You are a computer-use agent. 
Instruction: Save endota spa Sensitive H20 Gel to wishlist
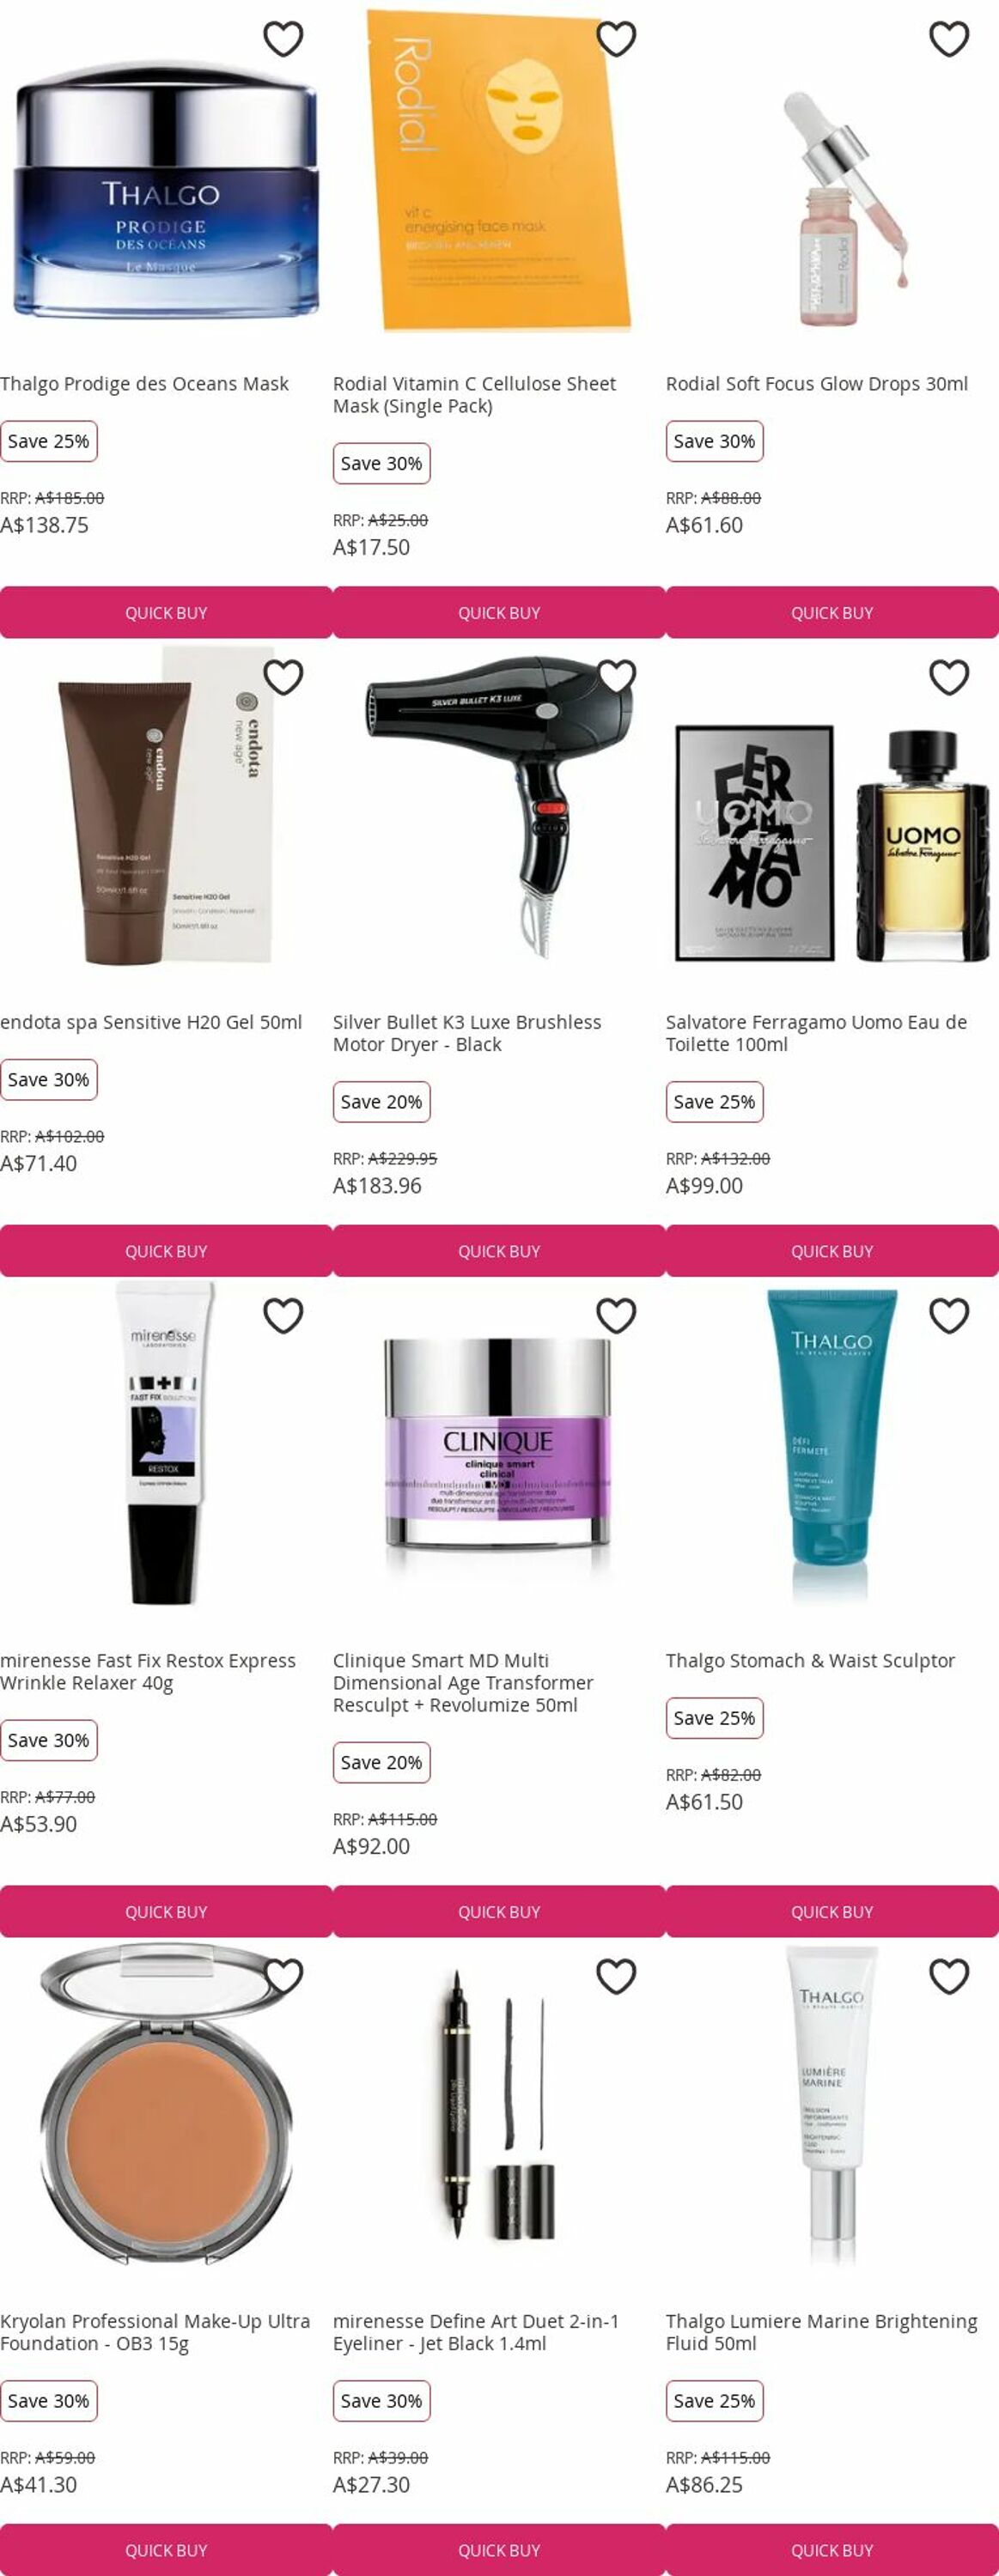(x=283, y=677)
